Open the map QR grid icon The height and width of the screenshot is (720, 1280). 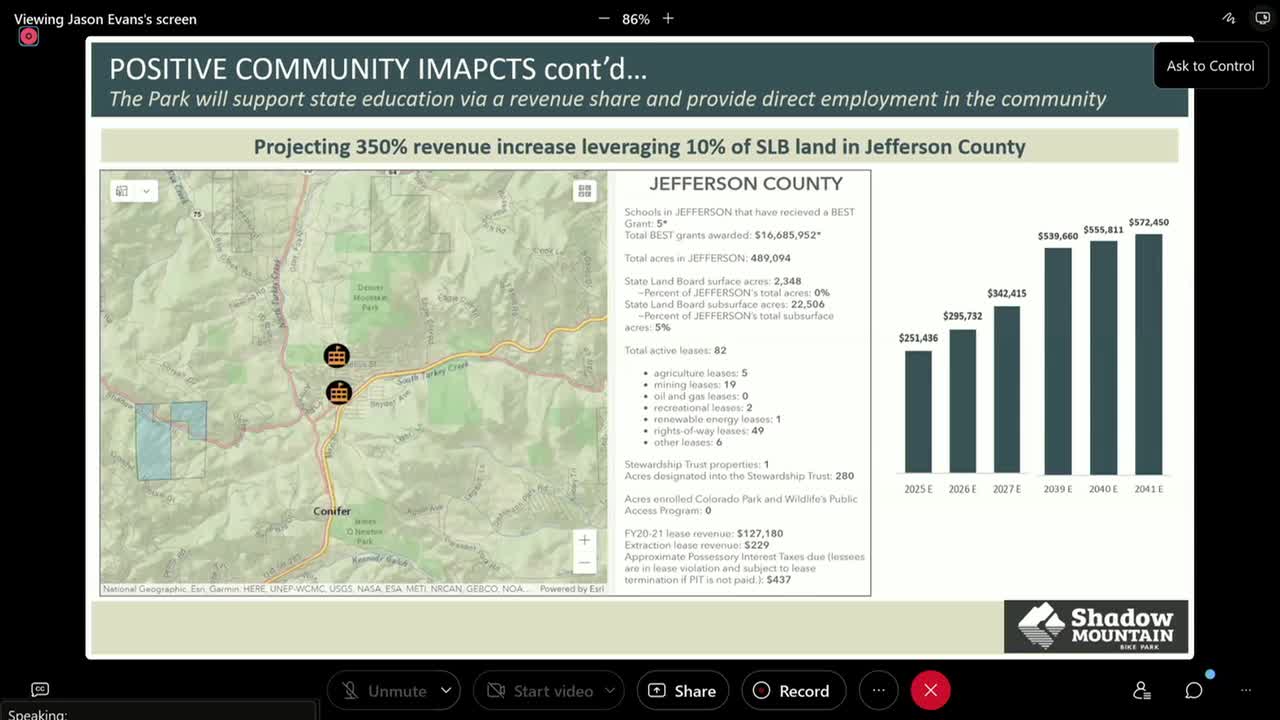click(x=584, y=190)
